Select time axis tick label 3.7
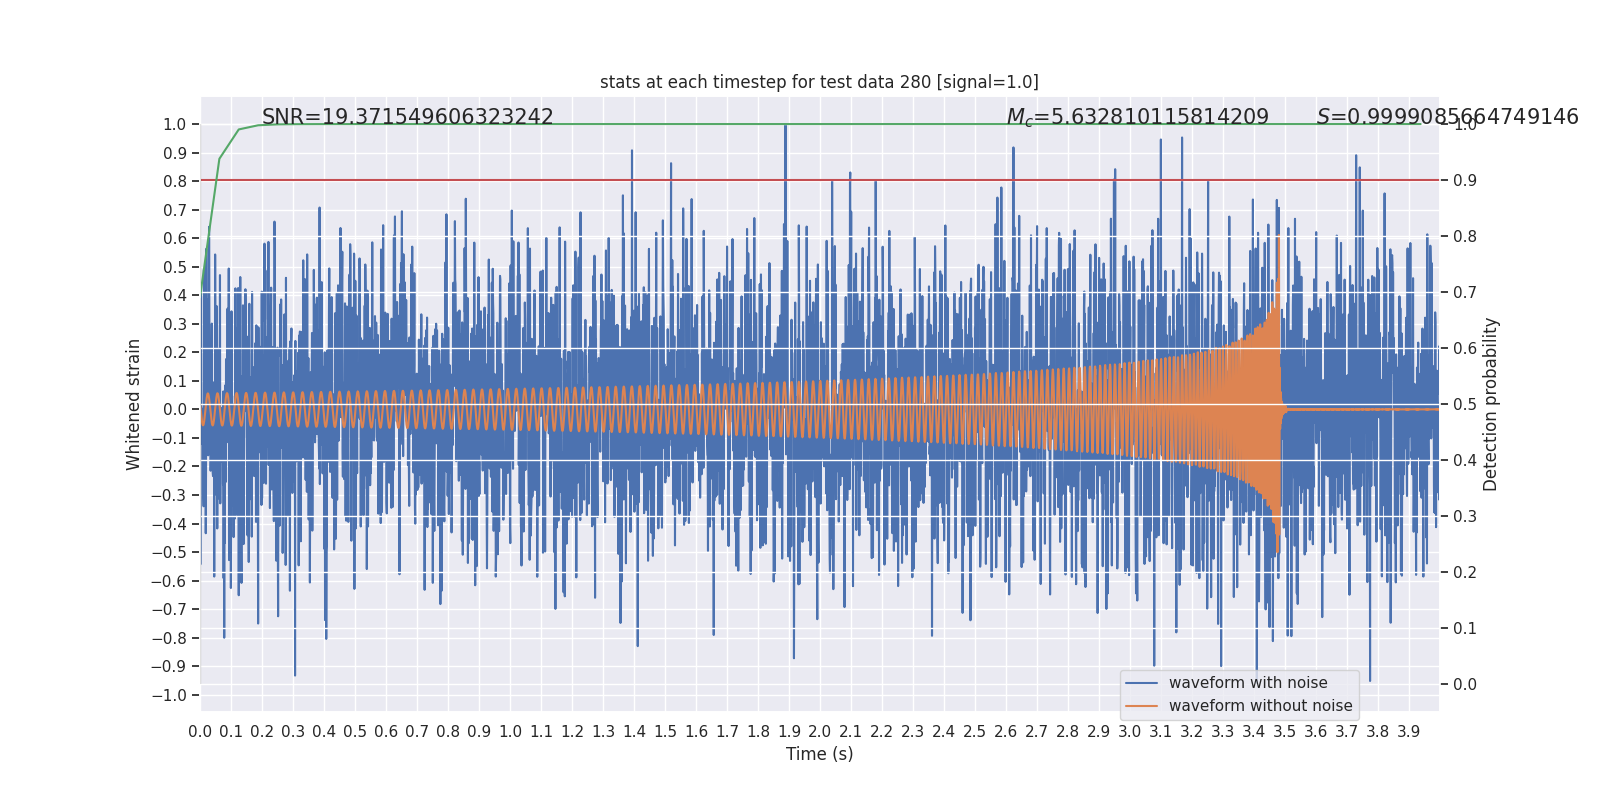Screen dimensions: 1600x800 [1347, 731]
